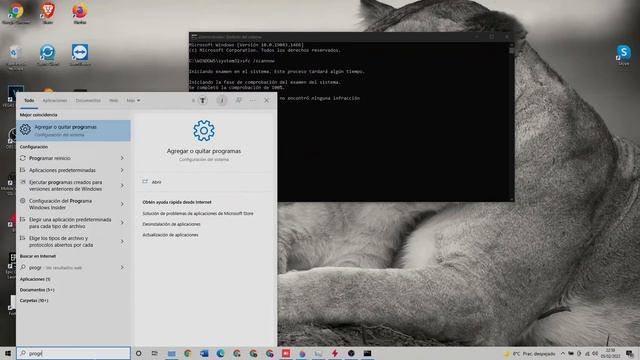640x360 pixels.
Task: Open Actualización de aplicaciones link
Action: tap(170, 235)
